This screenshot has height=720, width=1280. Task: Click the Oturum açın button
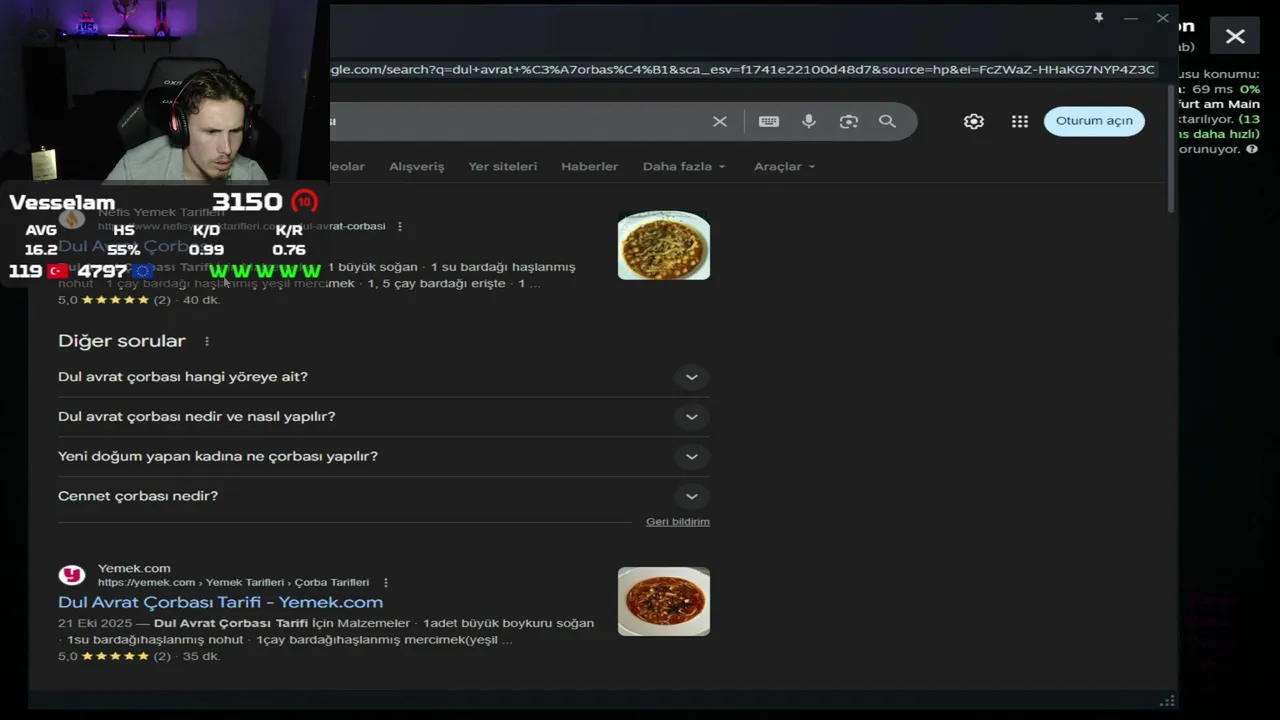pyautogui.click(x=1094, y=121)
